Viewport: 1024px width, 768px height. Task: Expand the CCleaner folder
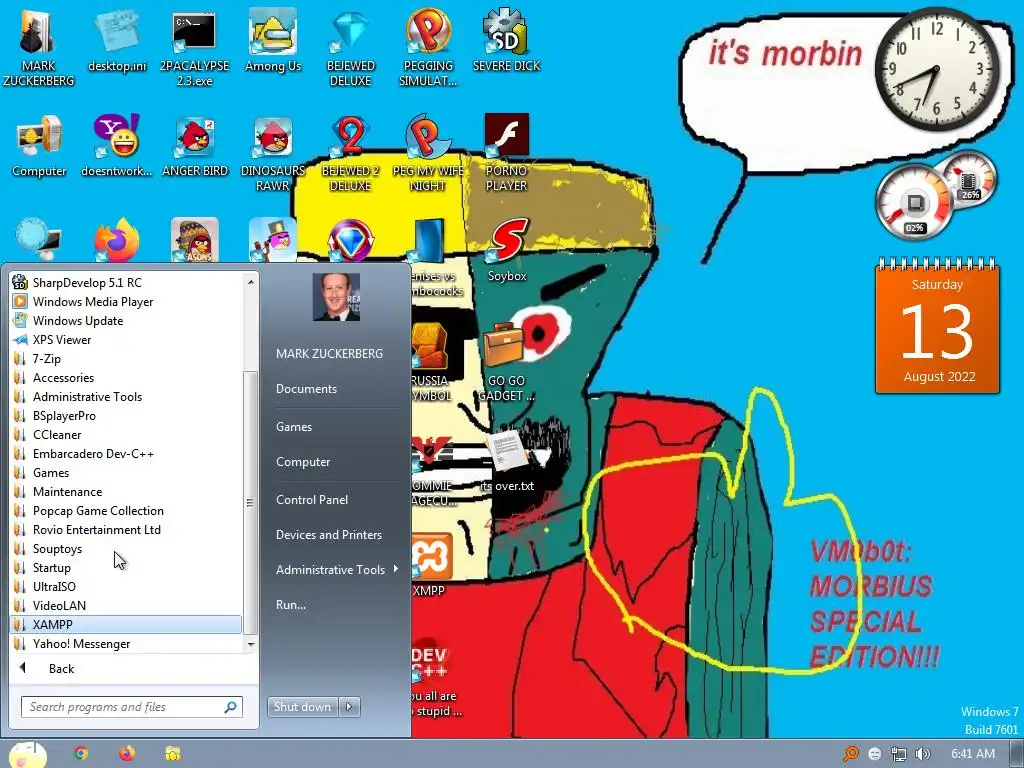125,434
